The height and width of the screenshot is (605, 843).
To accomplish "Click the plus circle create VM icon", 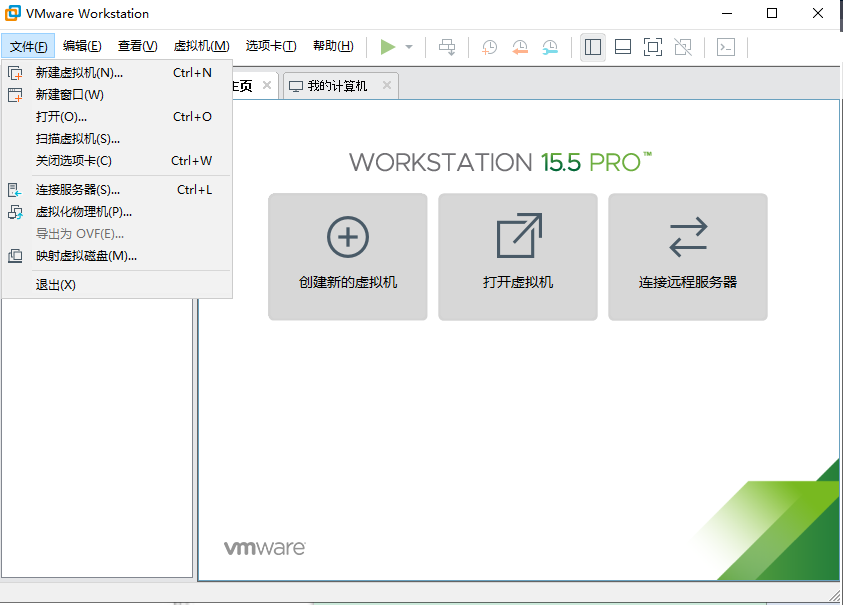I will coord(348,237).
